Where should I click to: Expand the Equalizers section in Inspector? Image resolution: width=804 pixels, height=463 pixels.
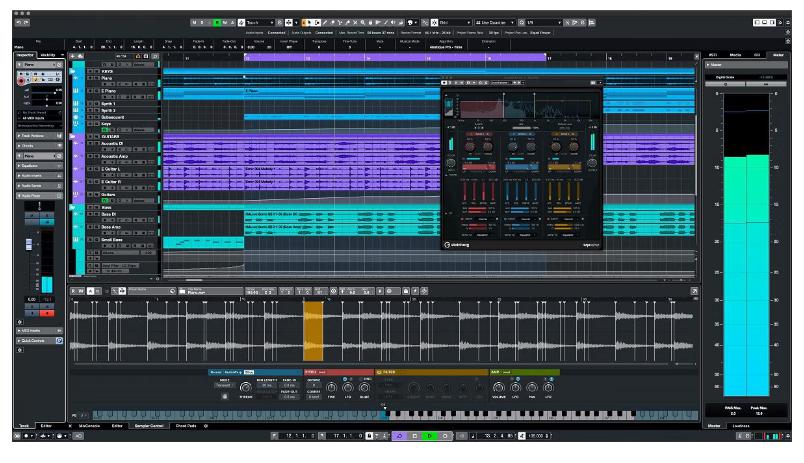tap(30, 166)
